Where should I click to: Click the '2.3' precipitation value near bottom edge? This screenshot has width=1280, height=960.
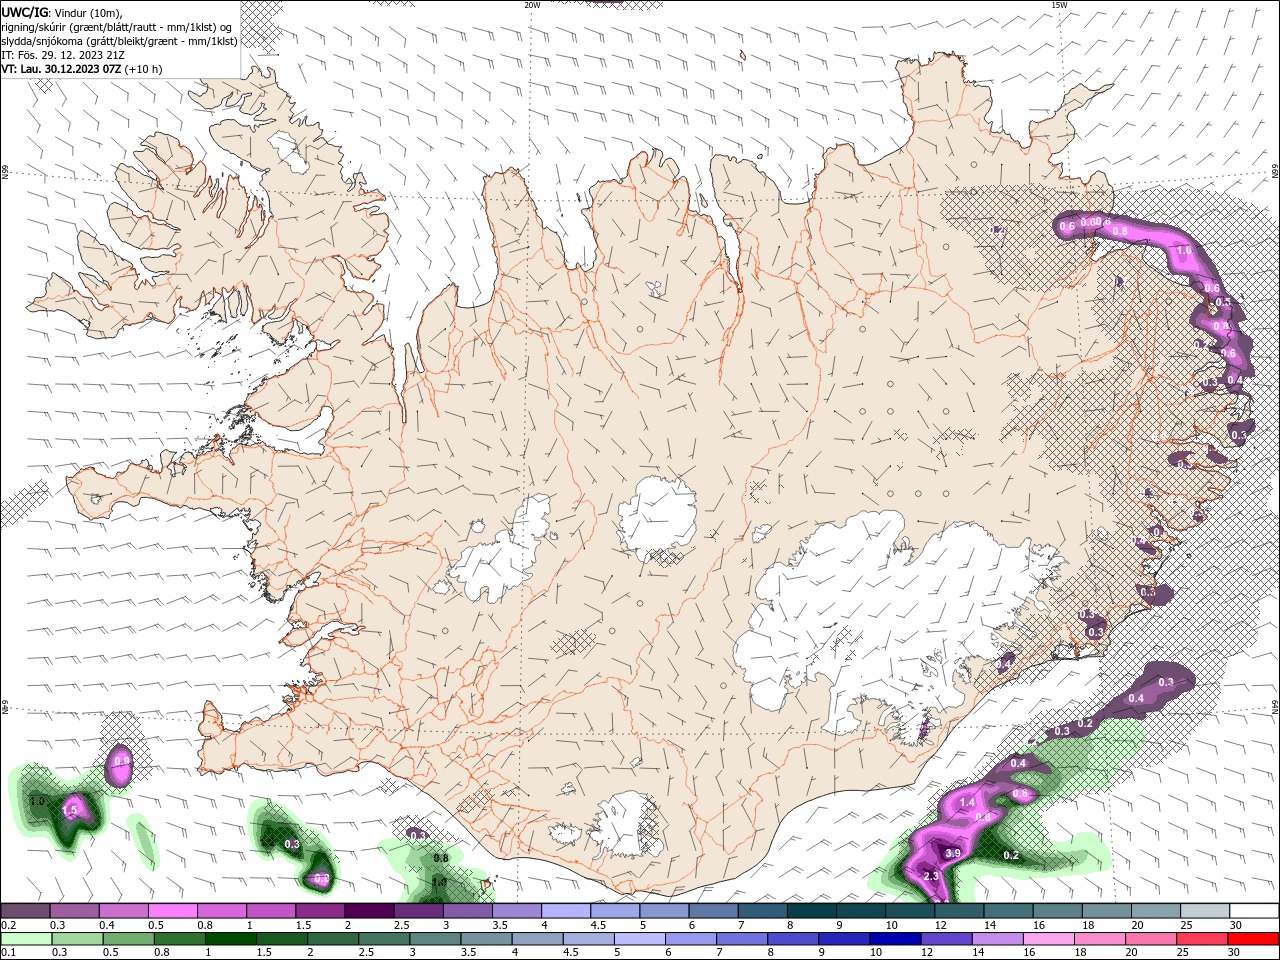pos(931,876)
